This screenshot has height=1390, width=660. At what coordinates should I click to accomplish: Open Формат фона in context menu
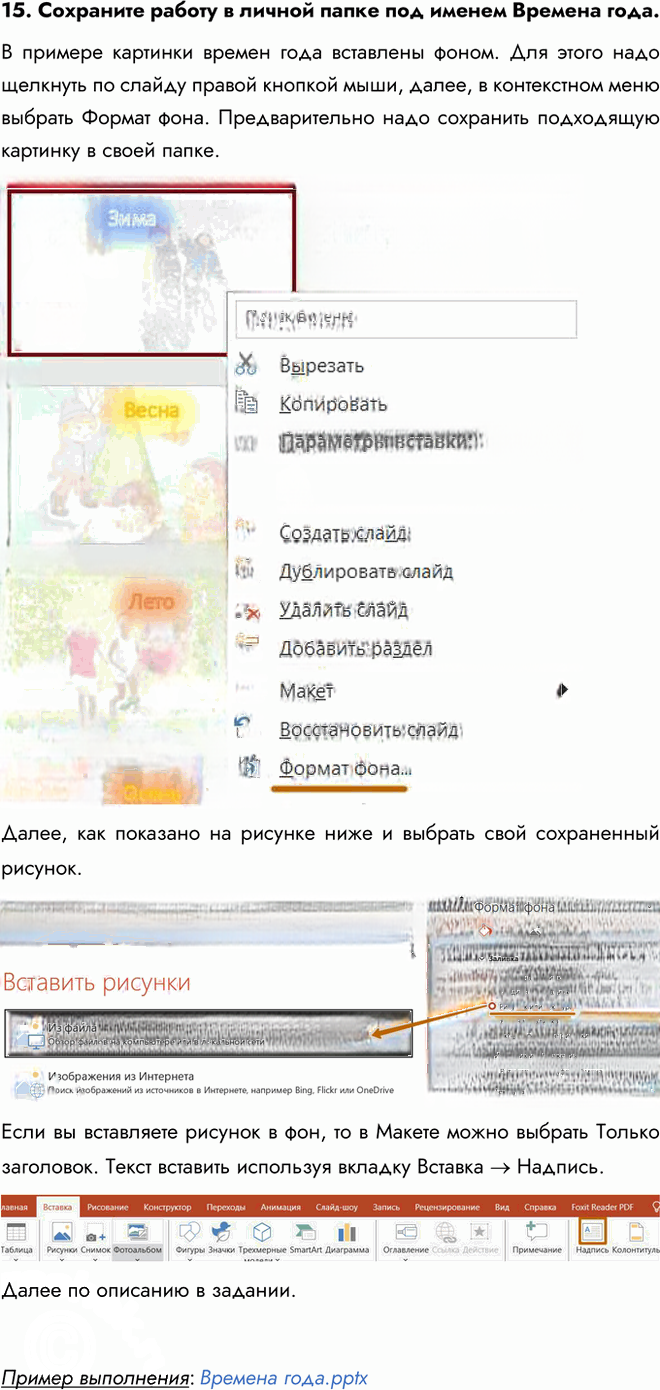click(345, 769)
